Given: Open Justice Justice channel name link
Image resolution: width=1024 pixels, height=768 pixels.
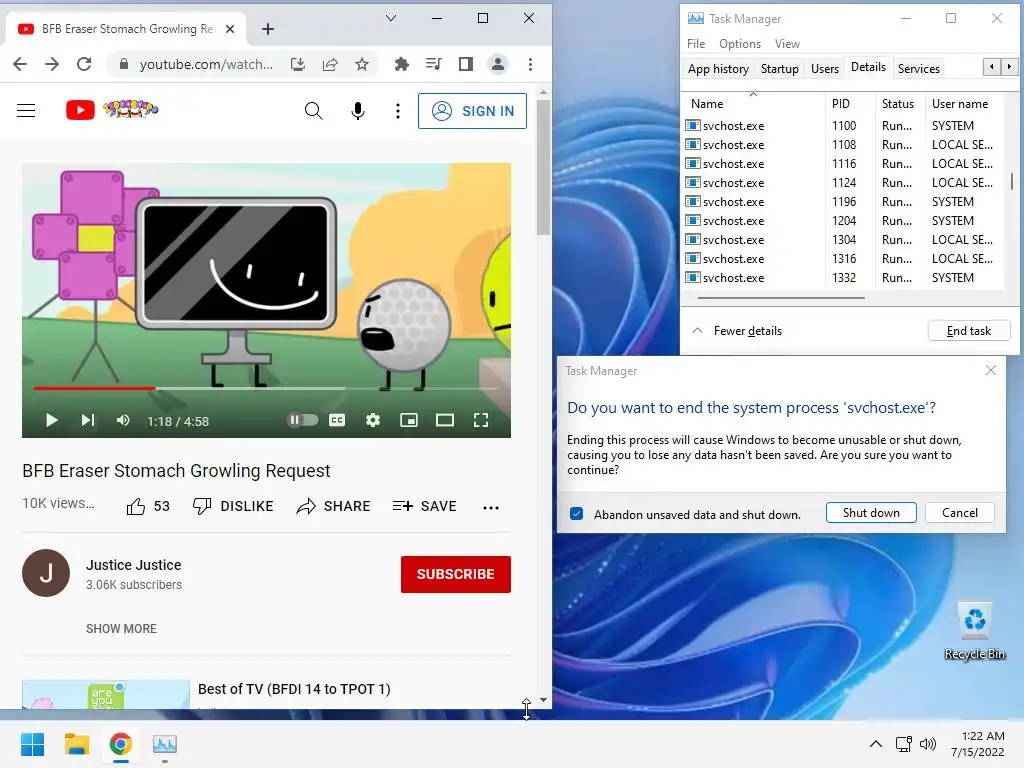Looking at the screenshot, I should coord(134,565).
